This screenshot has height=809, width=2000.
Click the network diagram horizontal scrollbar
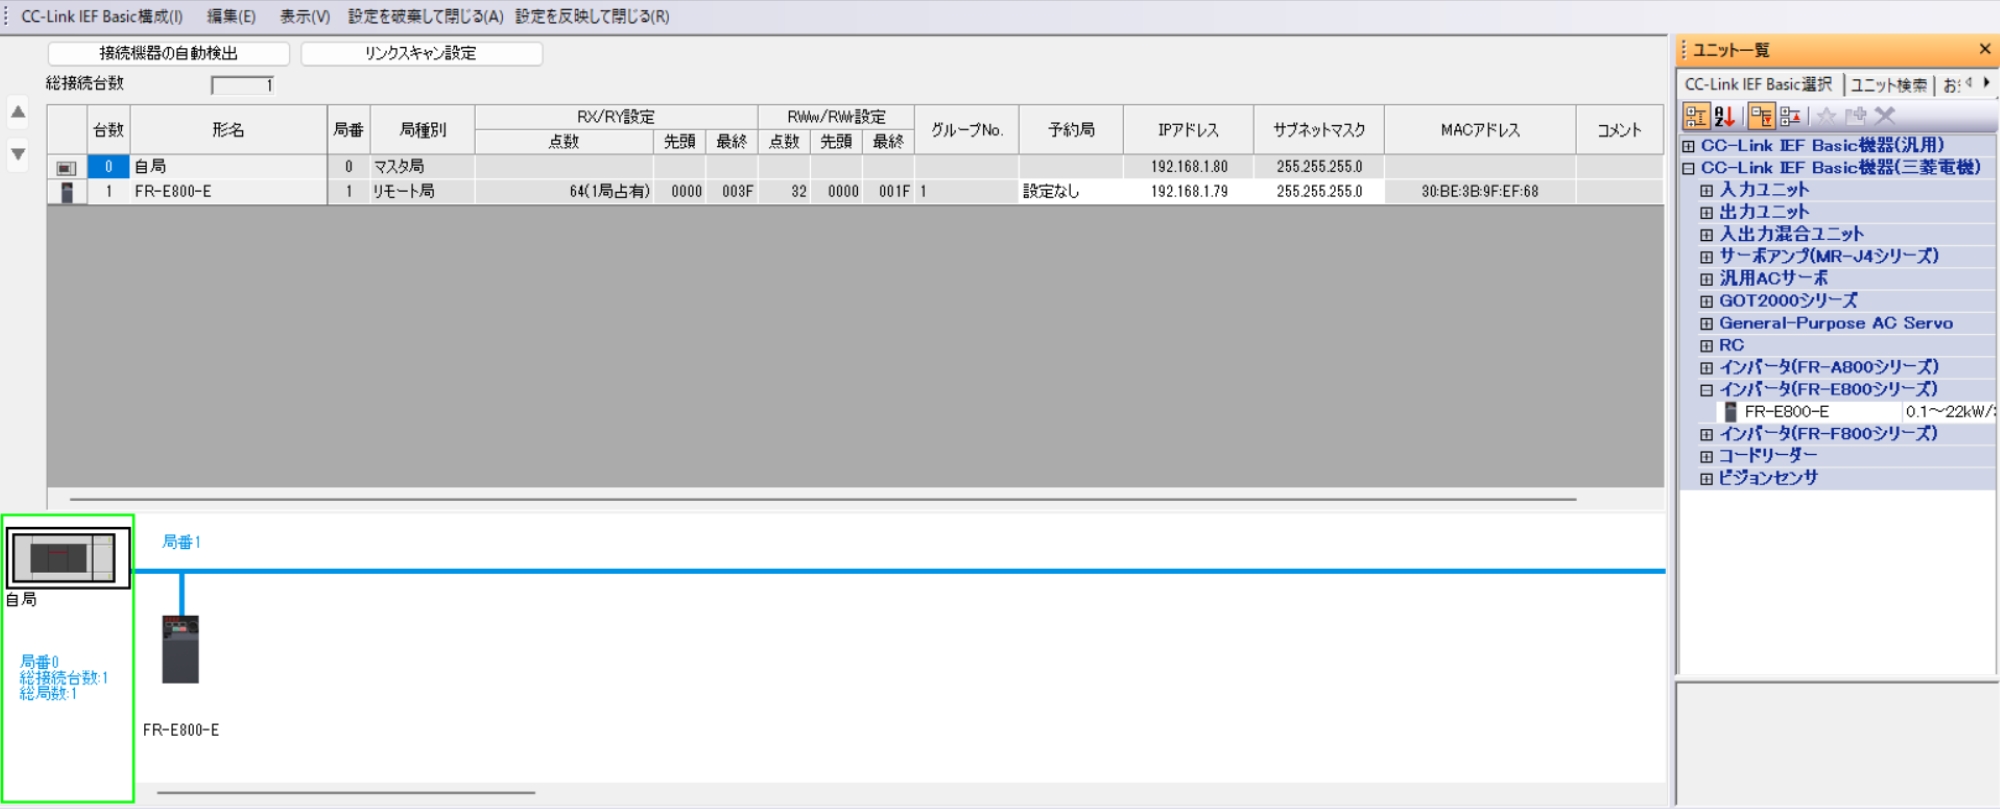click(346, 792)
